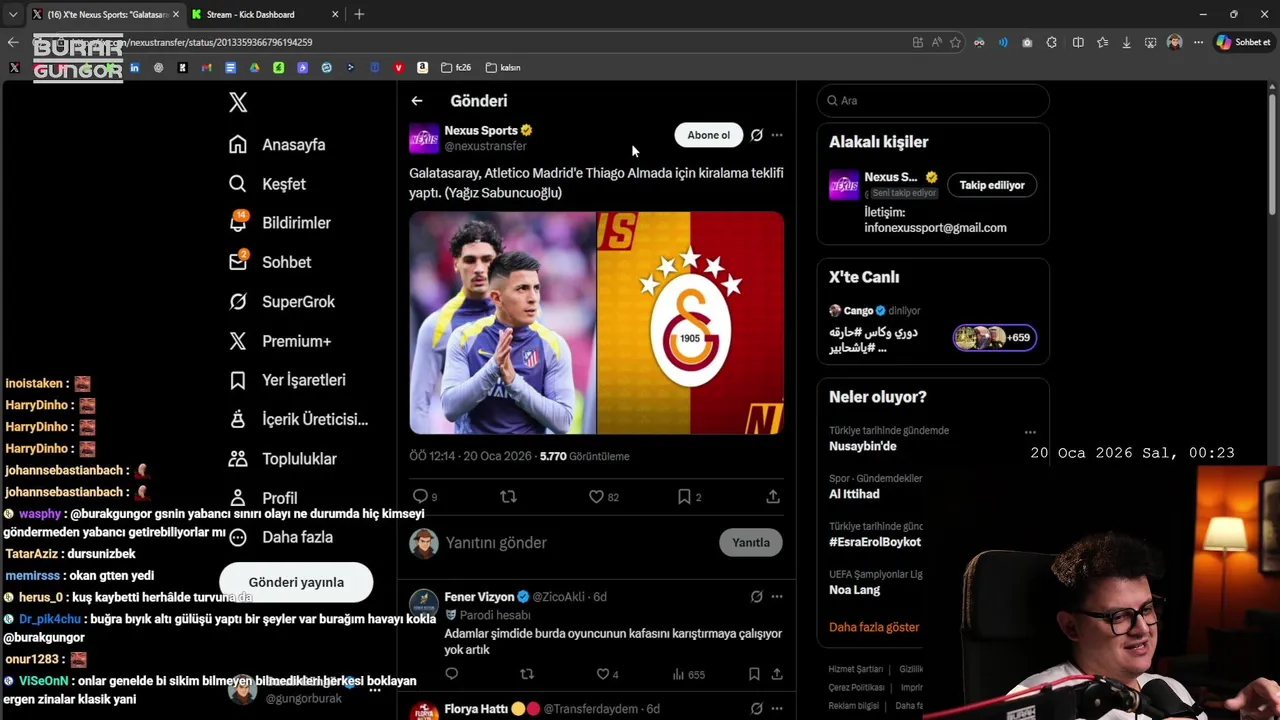Repost the Fener Vizyon comment

click(x=527, y=674)
